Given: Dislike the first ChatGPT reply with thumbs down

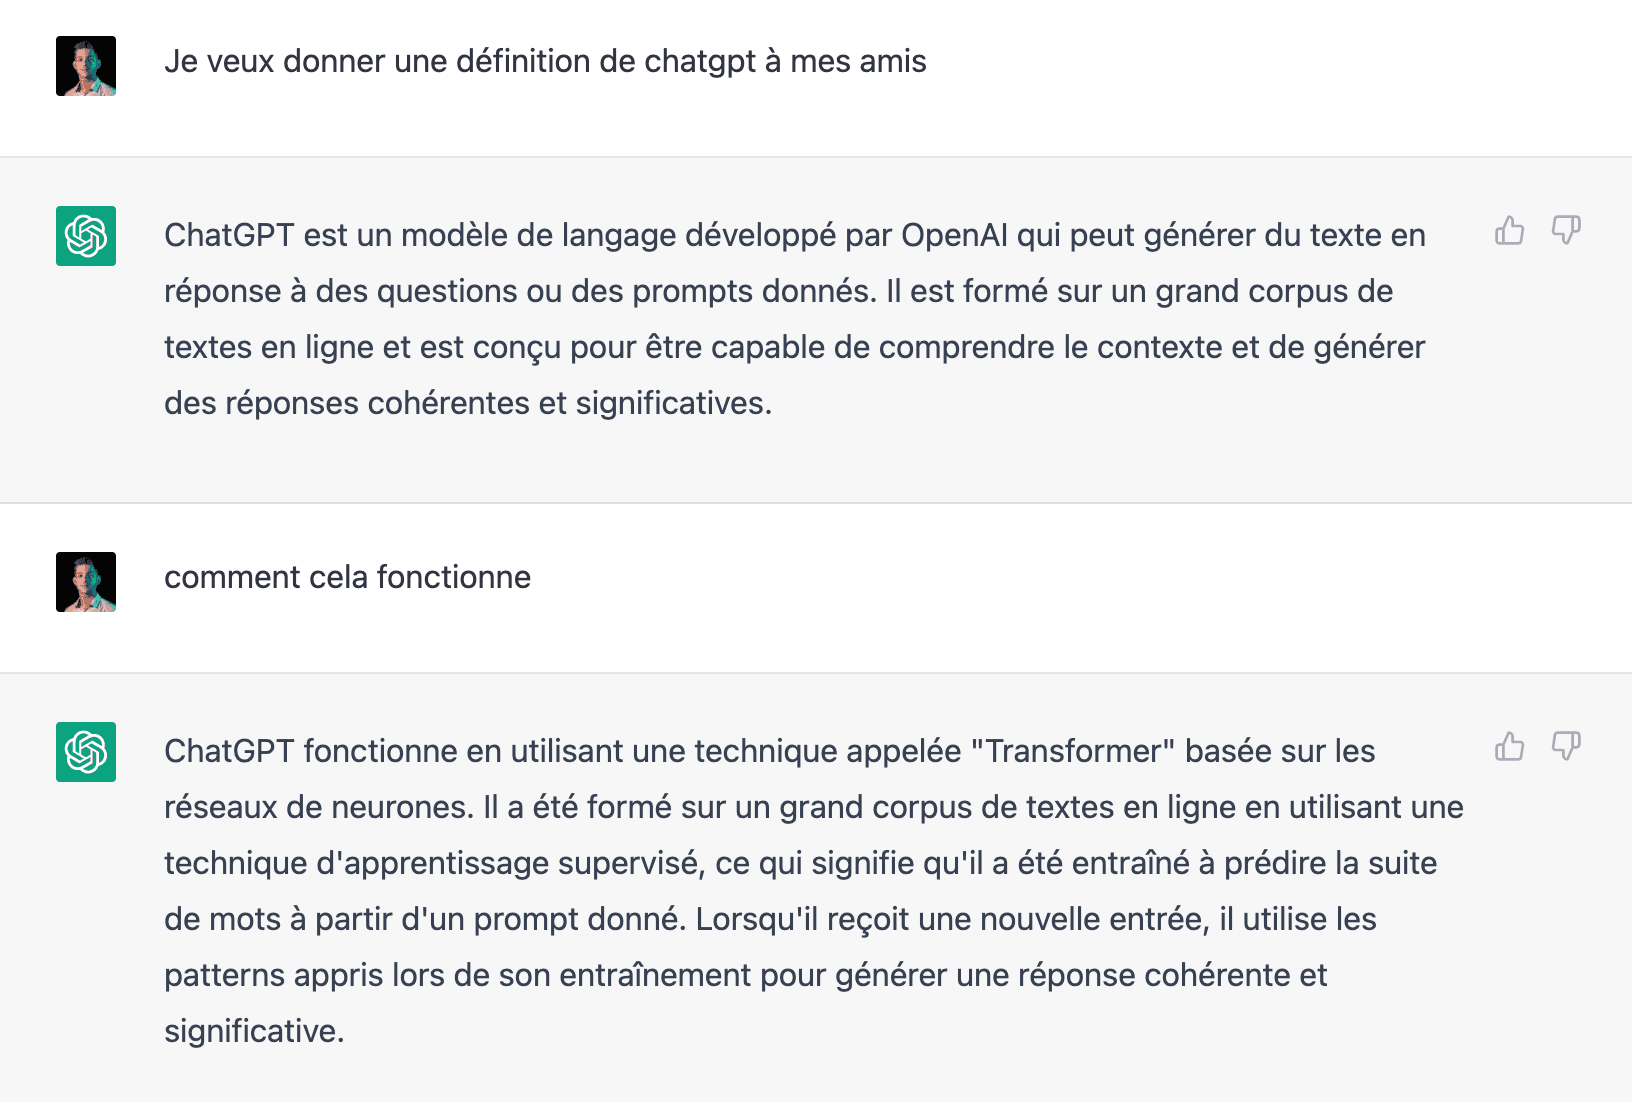Looking at the screenshot, I should [x=1565, y=231].
